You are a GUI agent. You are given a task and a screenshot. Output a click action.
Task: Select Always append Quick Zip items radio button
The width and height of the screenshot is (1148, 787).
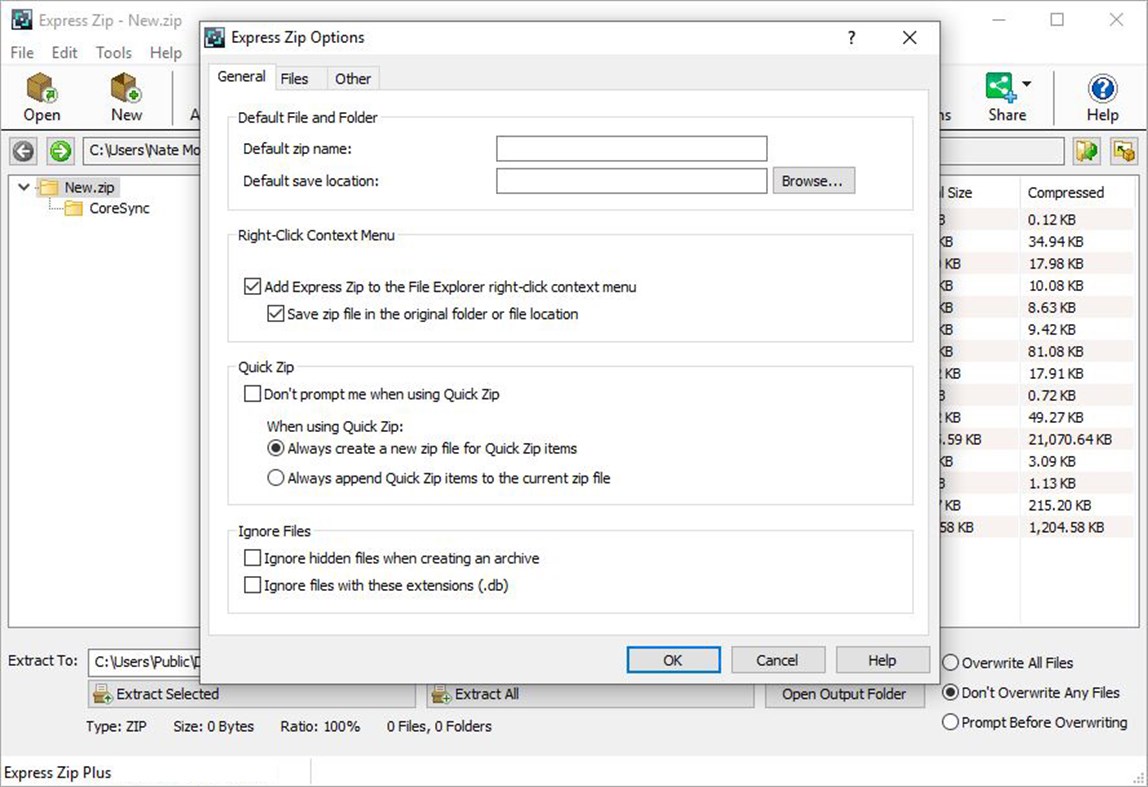[275, 477]
